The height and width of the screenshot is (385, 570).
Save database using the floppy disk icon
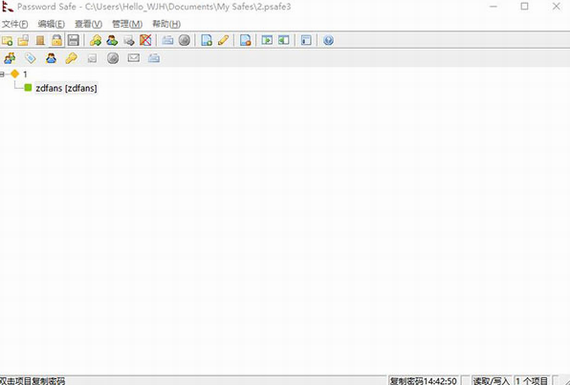pos(73,40)
